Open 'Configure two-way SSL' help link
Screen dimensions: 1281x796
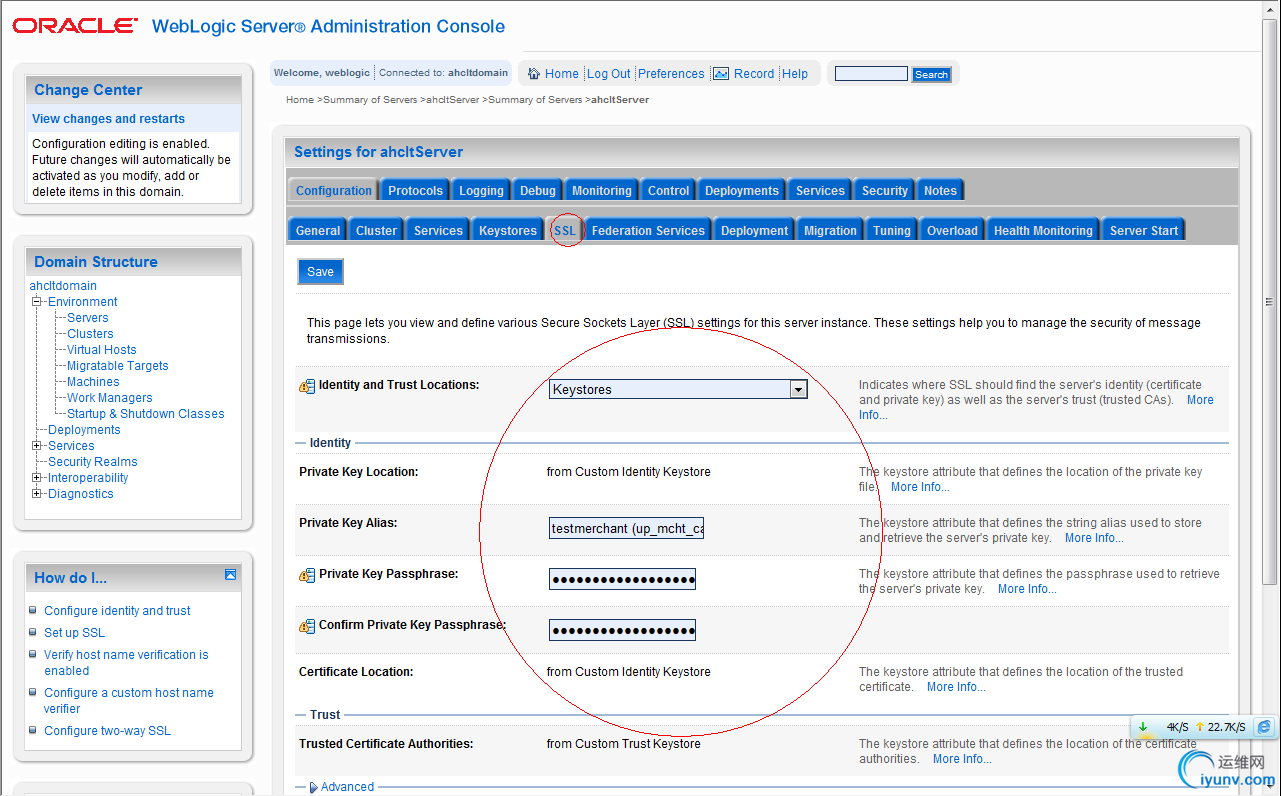(107, 731)
